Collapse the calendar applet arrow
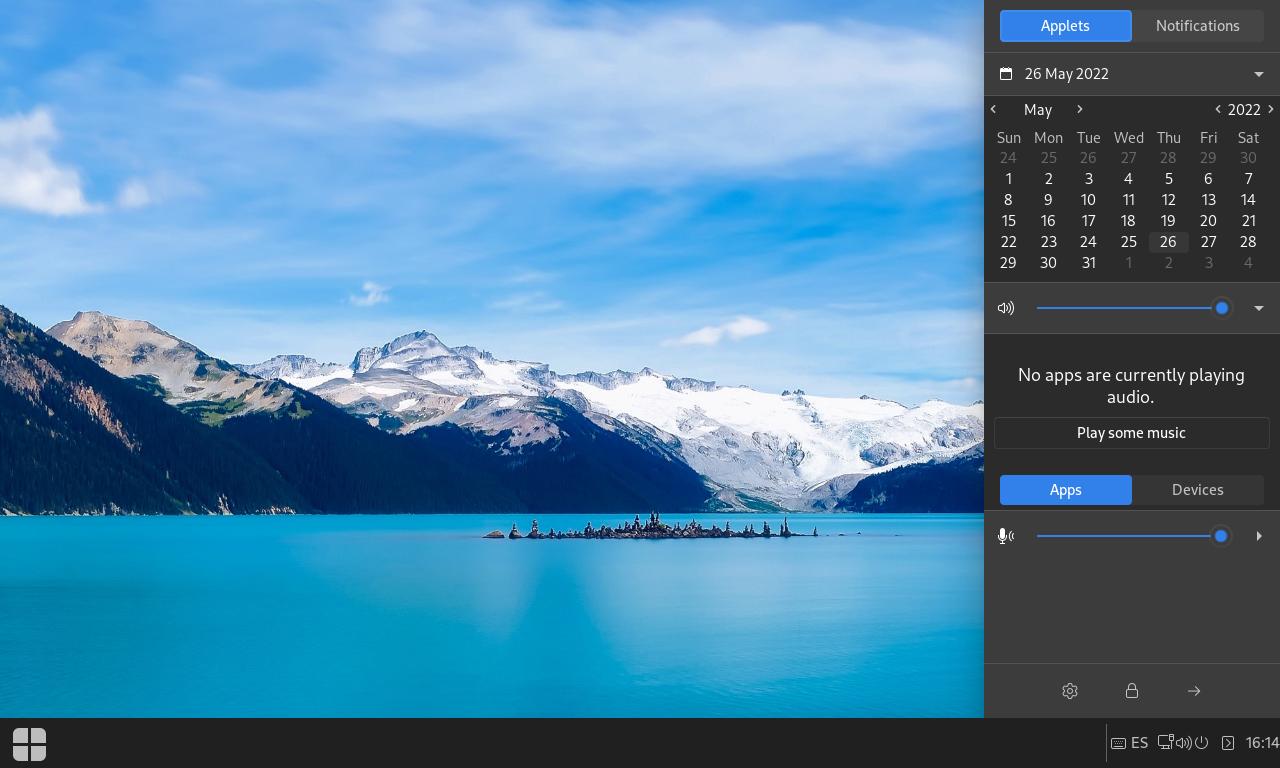The image size is (1280, 768). (x=1259, y=74)
